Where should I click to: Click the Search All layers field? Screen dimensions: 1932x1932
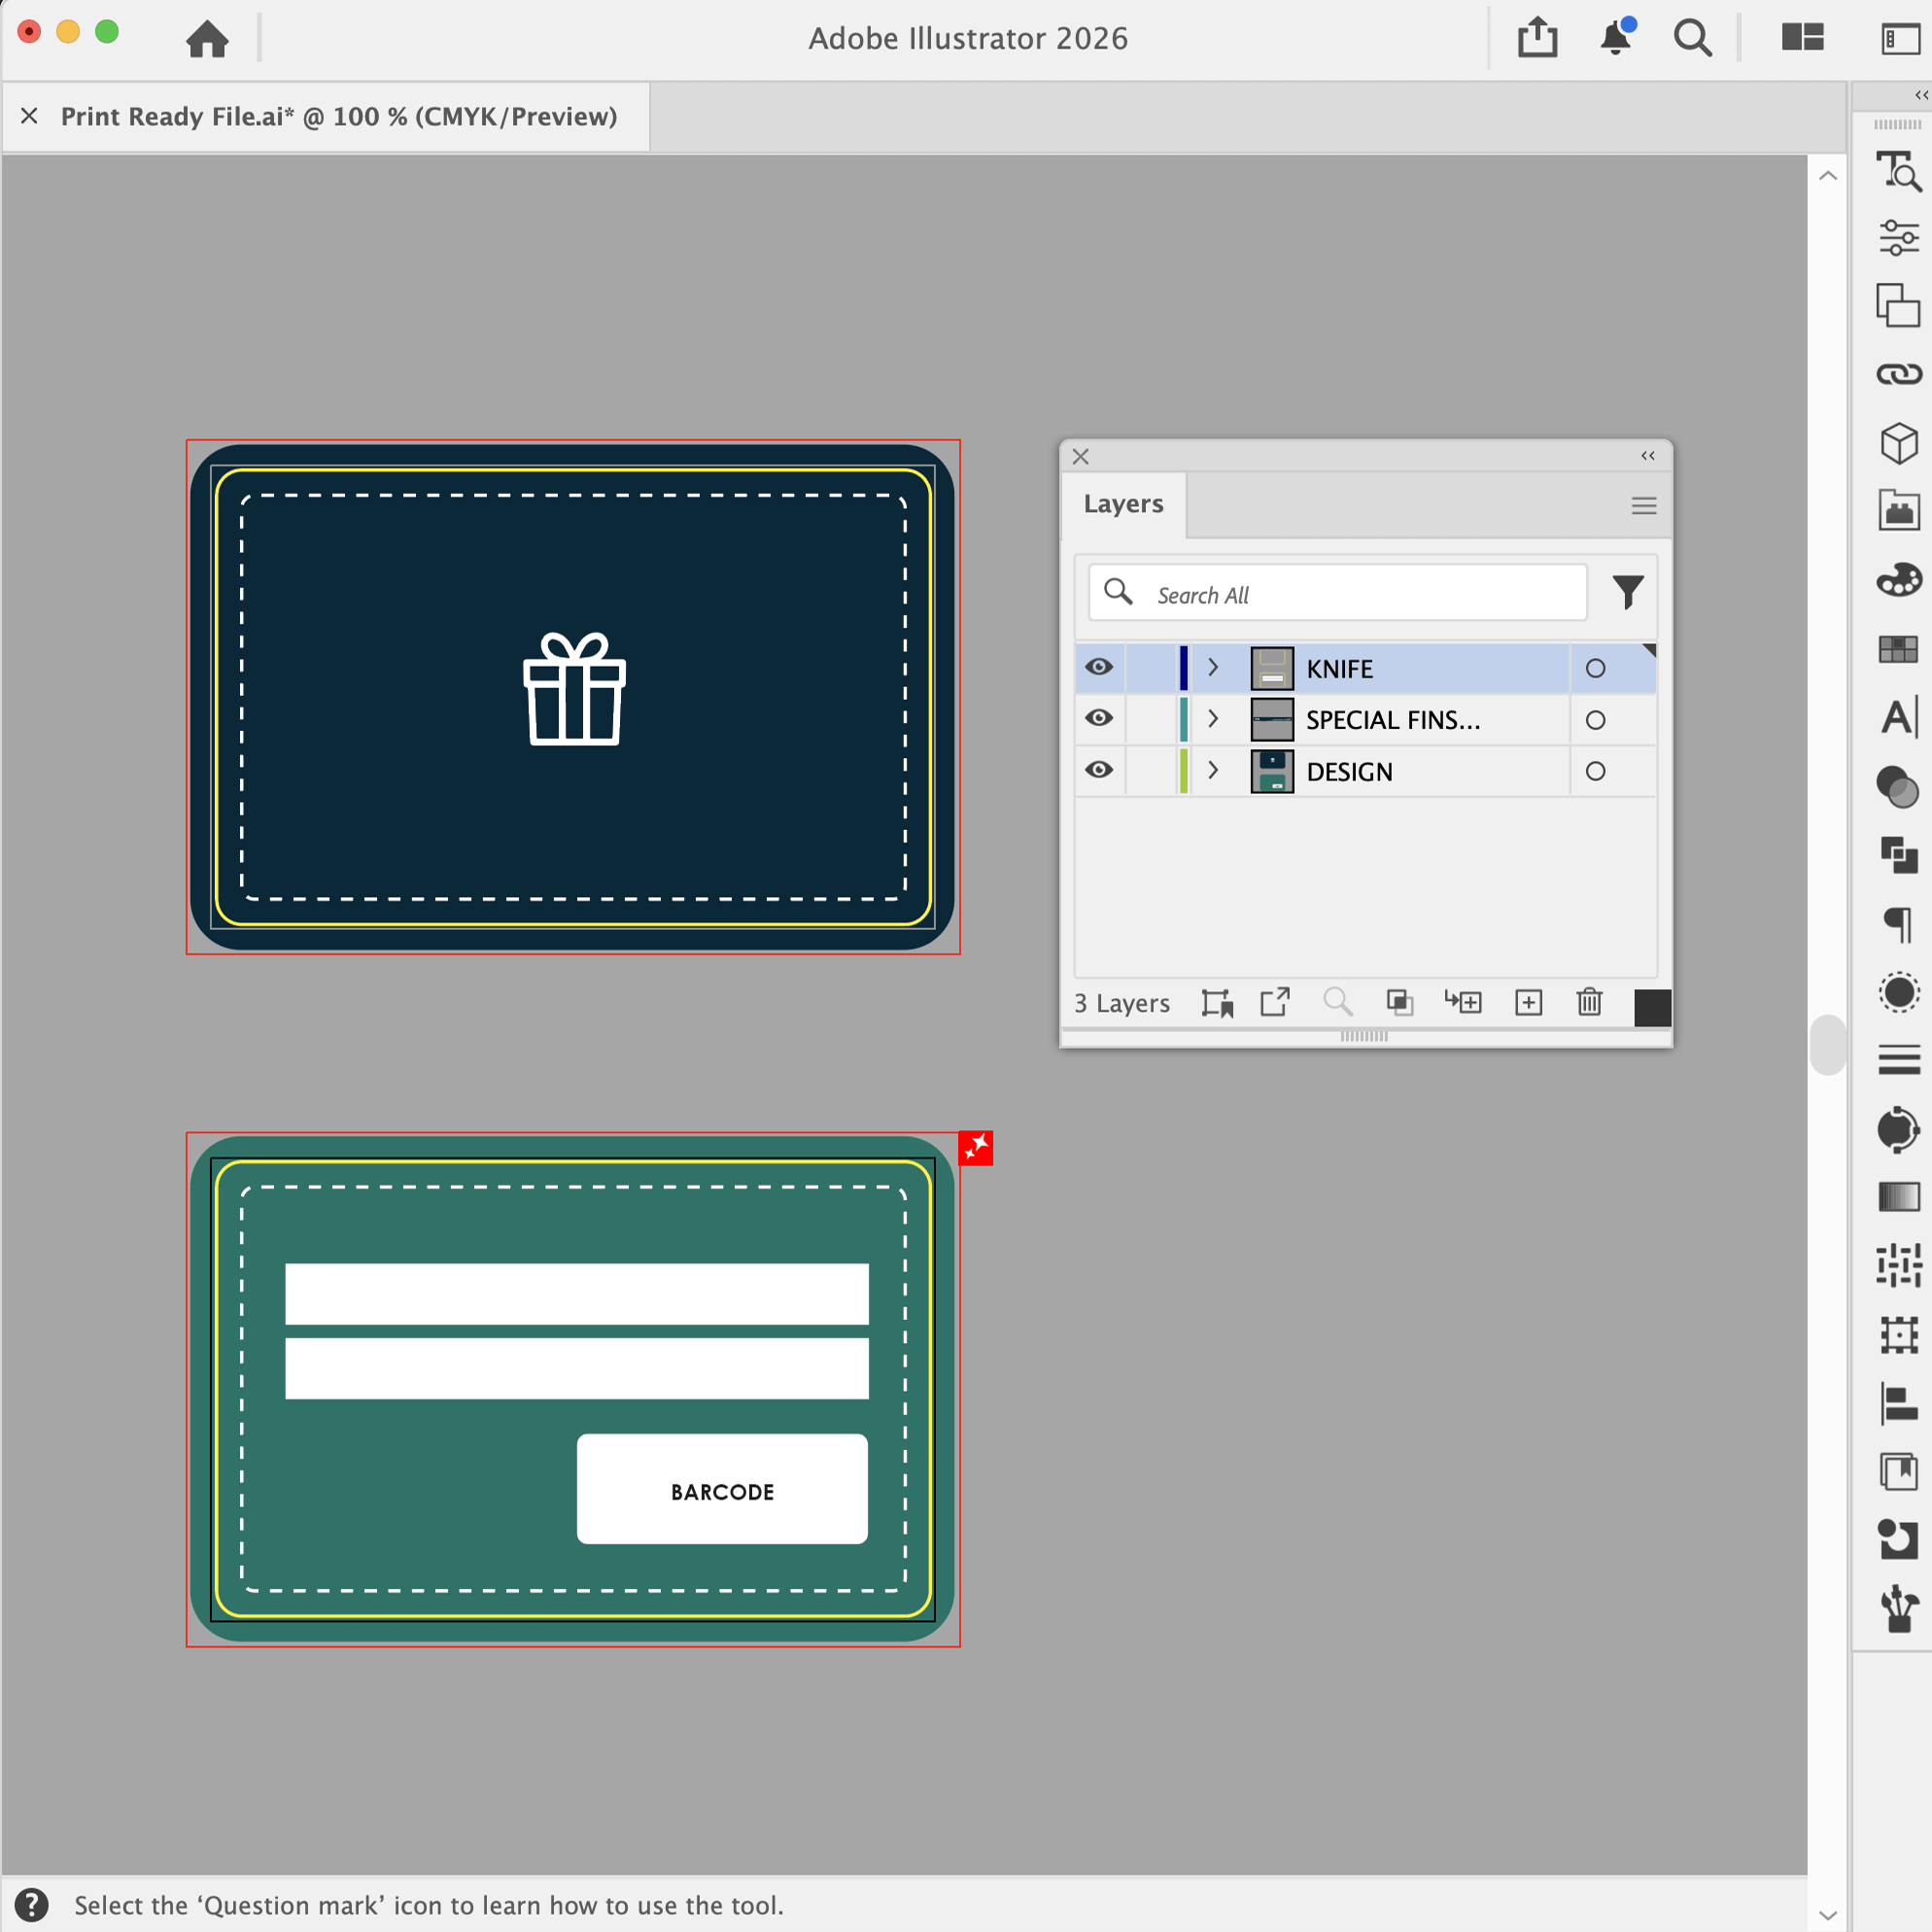pos(1337,593)
